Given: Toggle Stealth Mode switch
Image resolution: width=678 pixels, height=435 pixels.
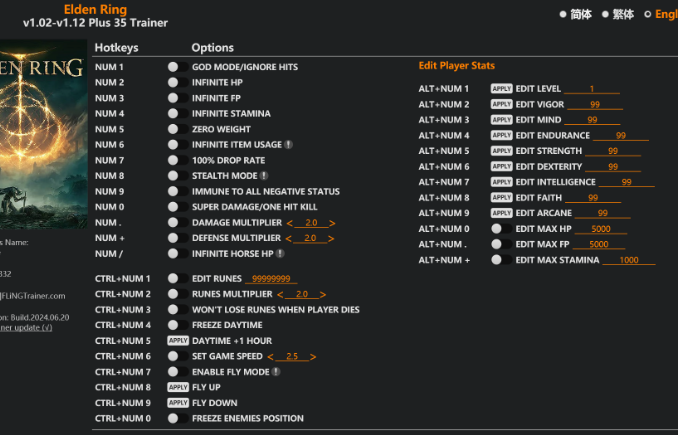Looking at the screenshot, I should (x=178, y=176).
